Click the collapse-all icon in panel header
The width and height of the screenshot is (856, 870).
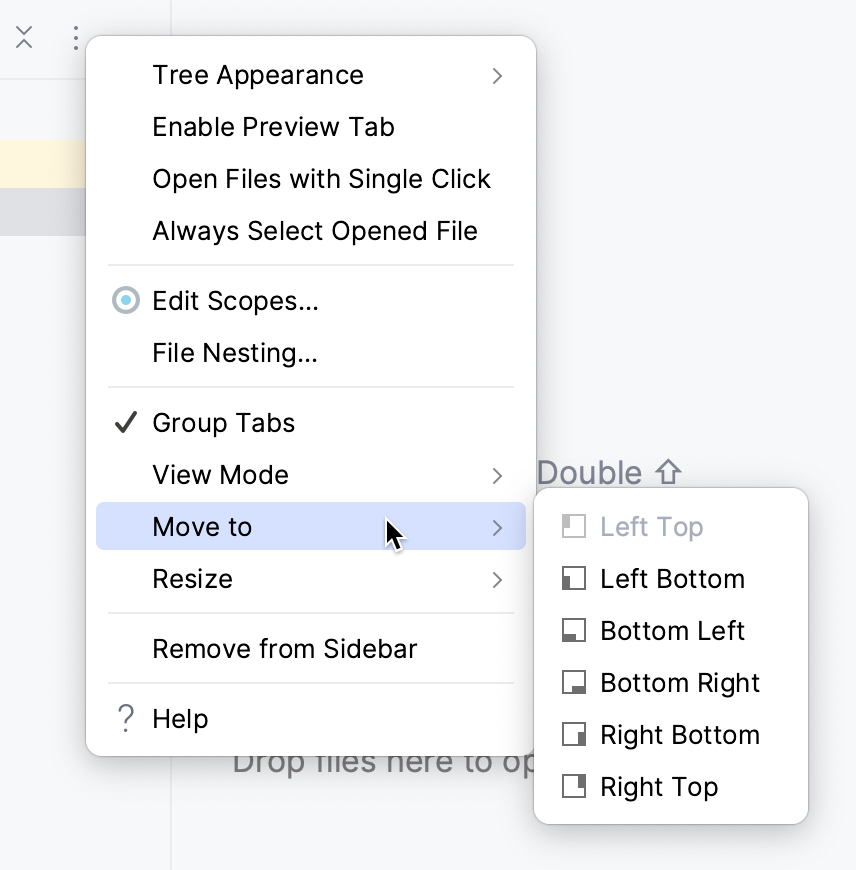[25, 39]
